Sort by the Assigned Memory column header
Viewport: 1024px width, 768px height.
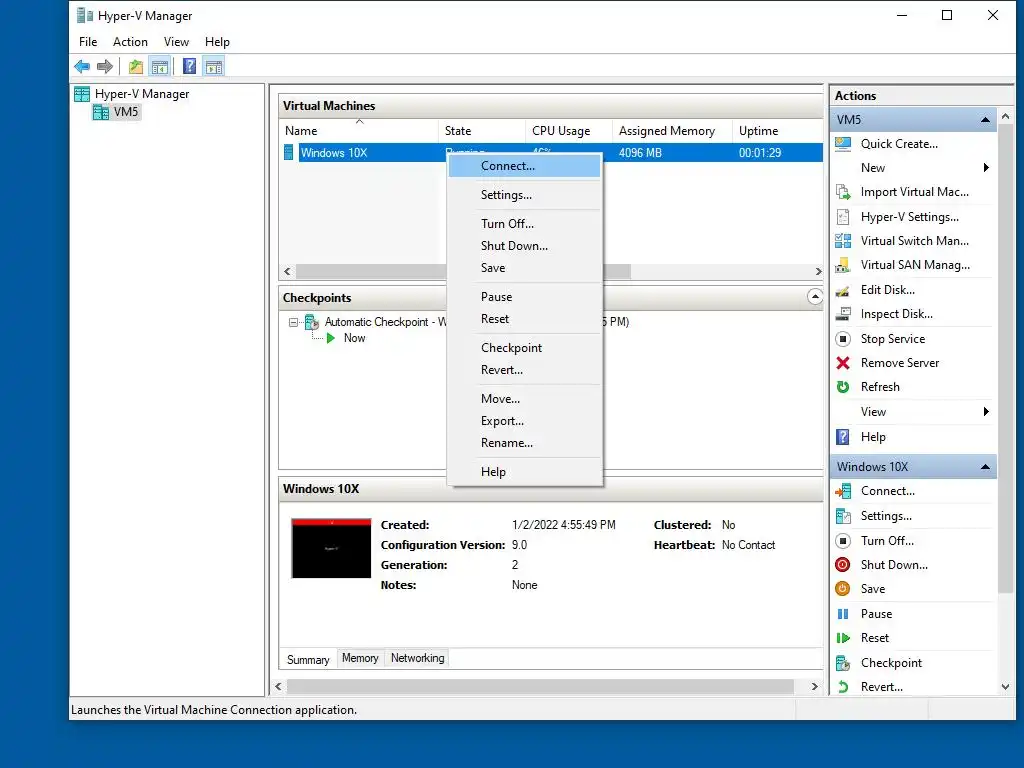point(672,131)
